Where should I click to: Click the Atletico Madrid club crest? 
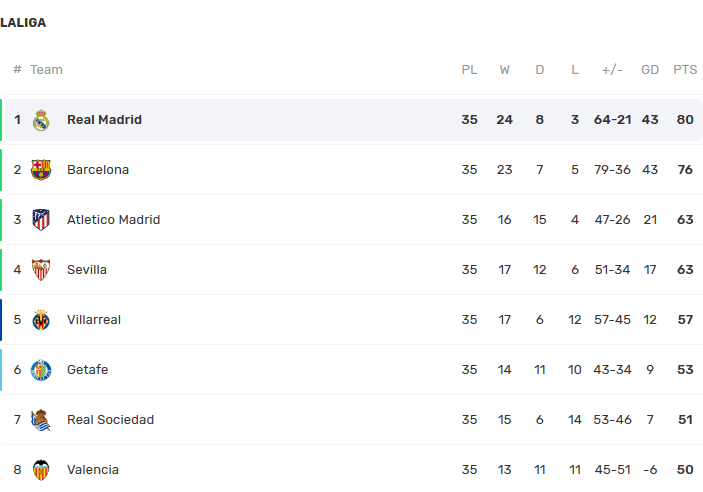tap(41, 220)
